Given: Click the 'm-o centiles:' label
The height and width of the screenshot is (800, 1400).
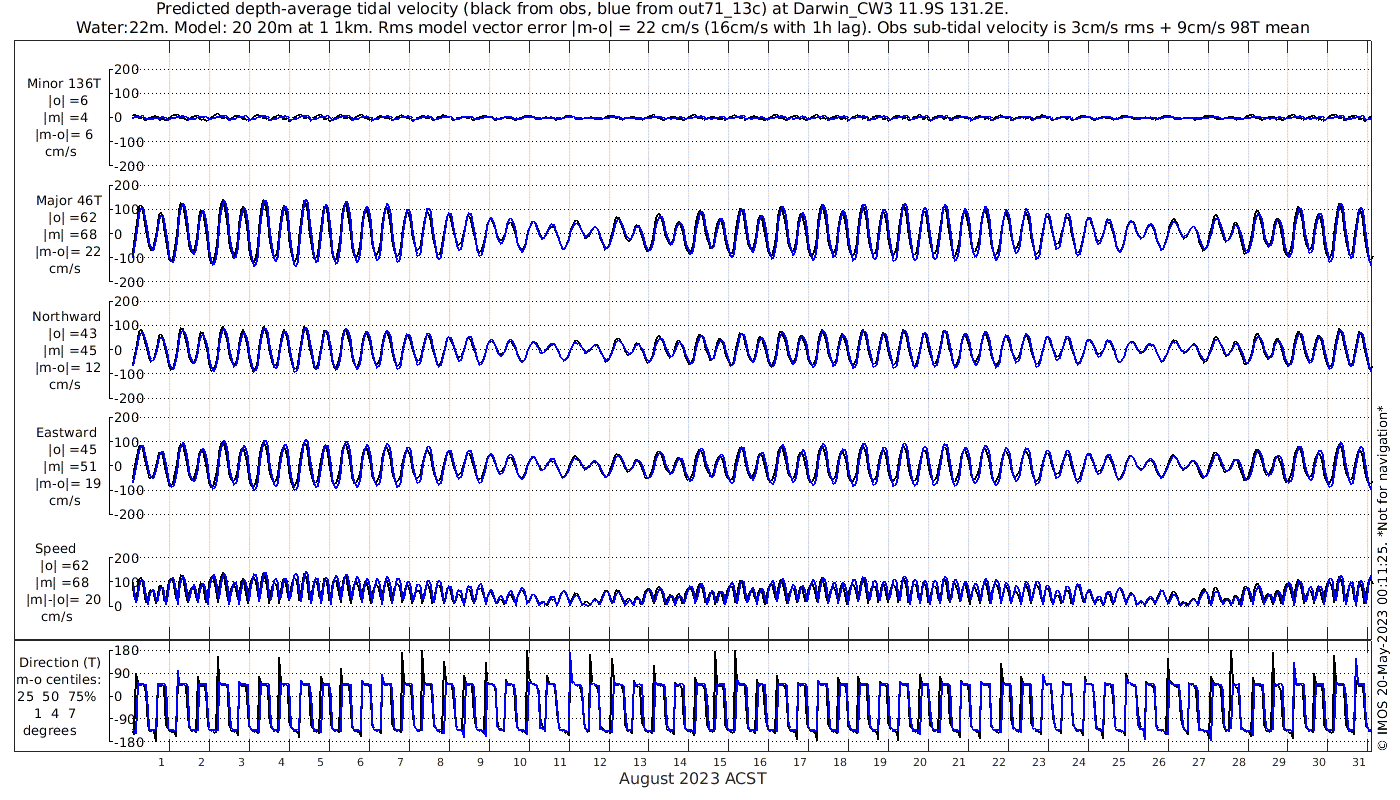Looking at the screenshot, I should coord(60,680).
